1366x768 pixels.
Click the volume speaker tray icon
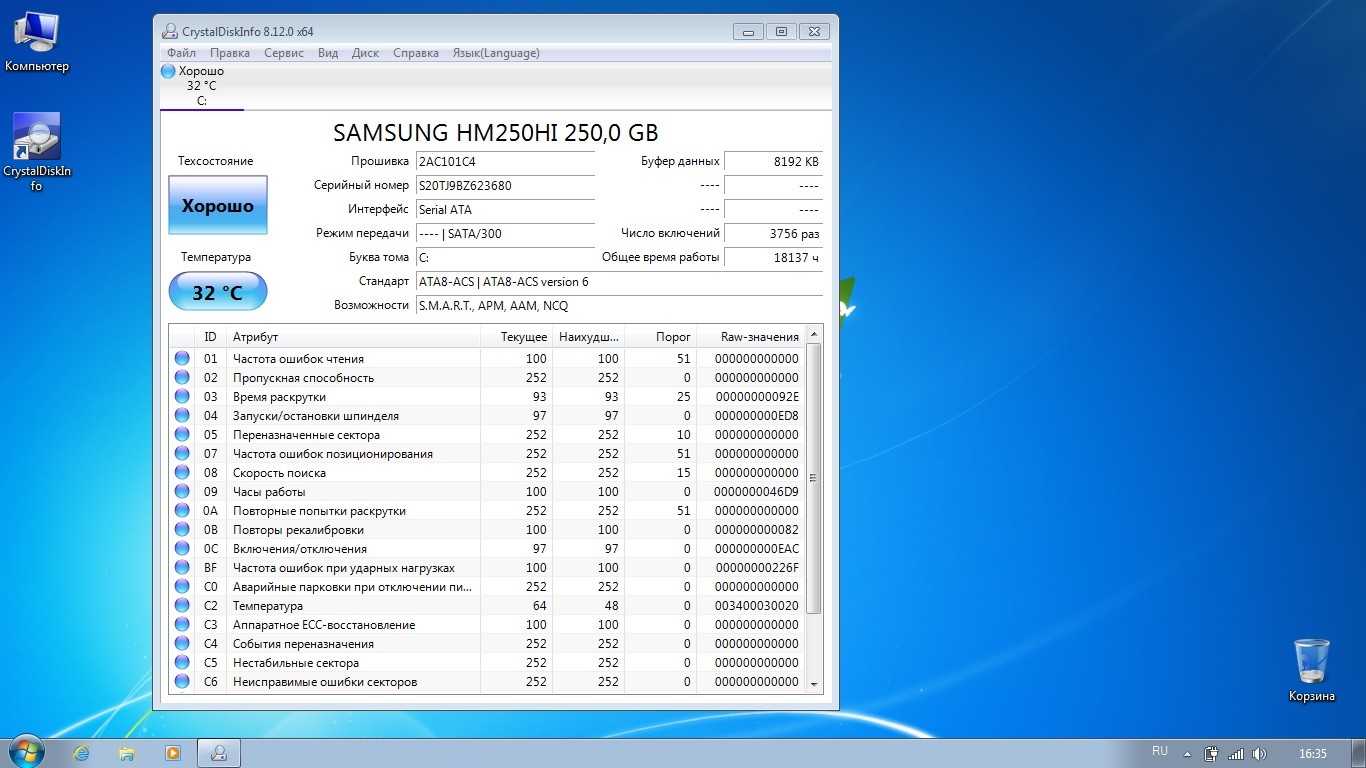(x=1259, y=754)
